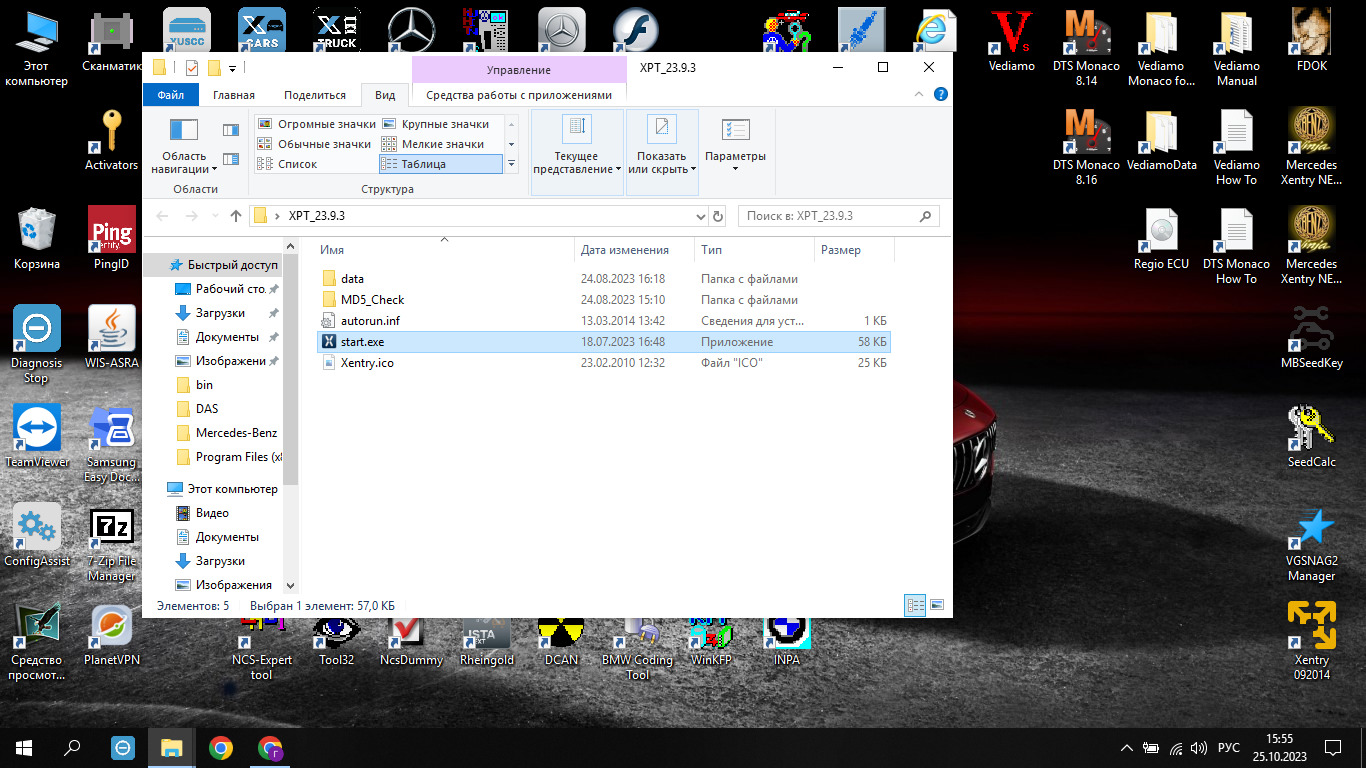Click the Preview pane icon in ribbon
This screenshot has width=1366, height=768.
[x=231, y=130]
